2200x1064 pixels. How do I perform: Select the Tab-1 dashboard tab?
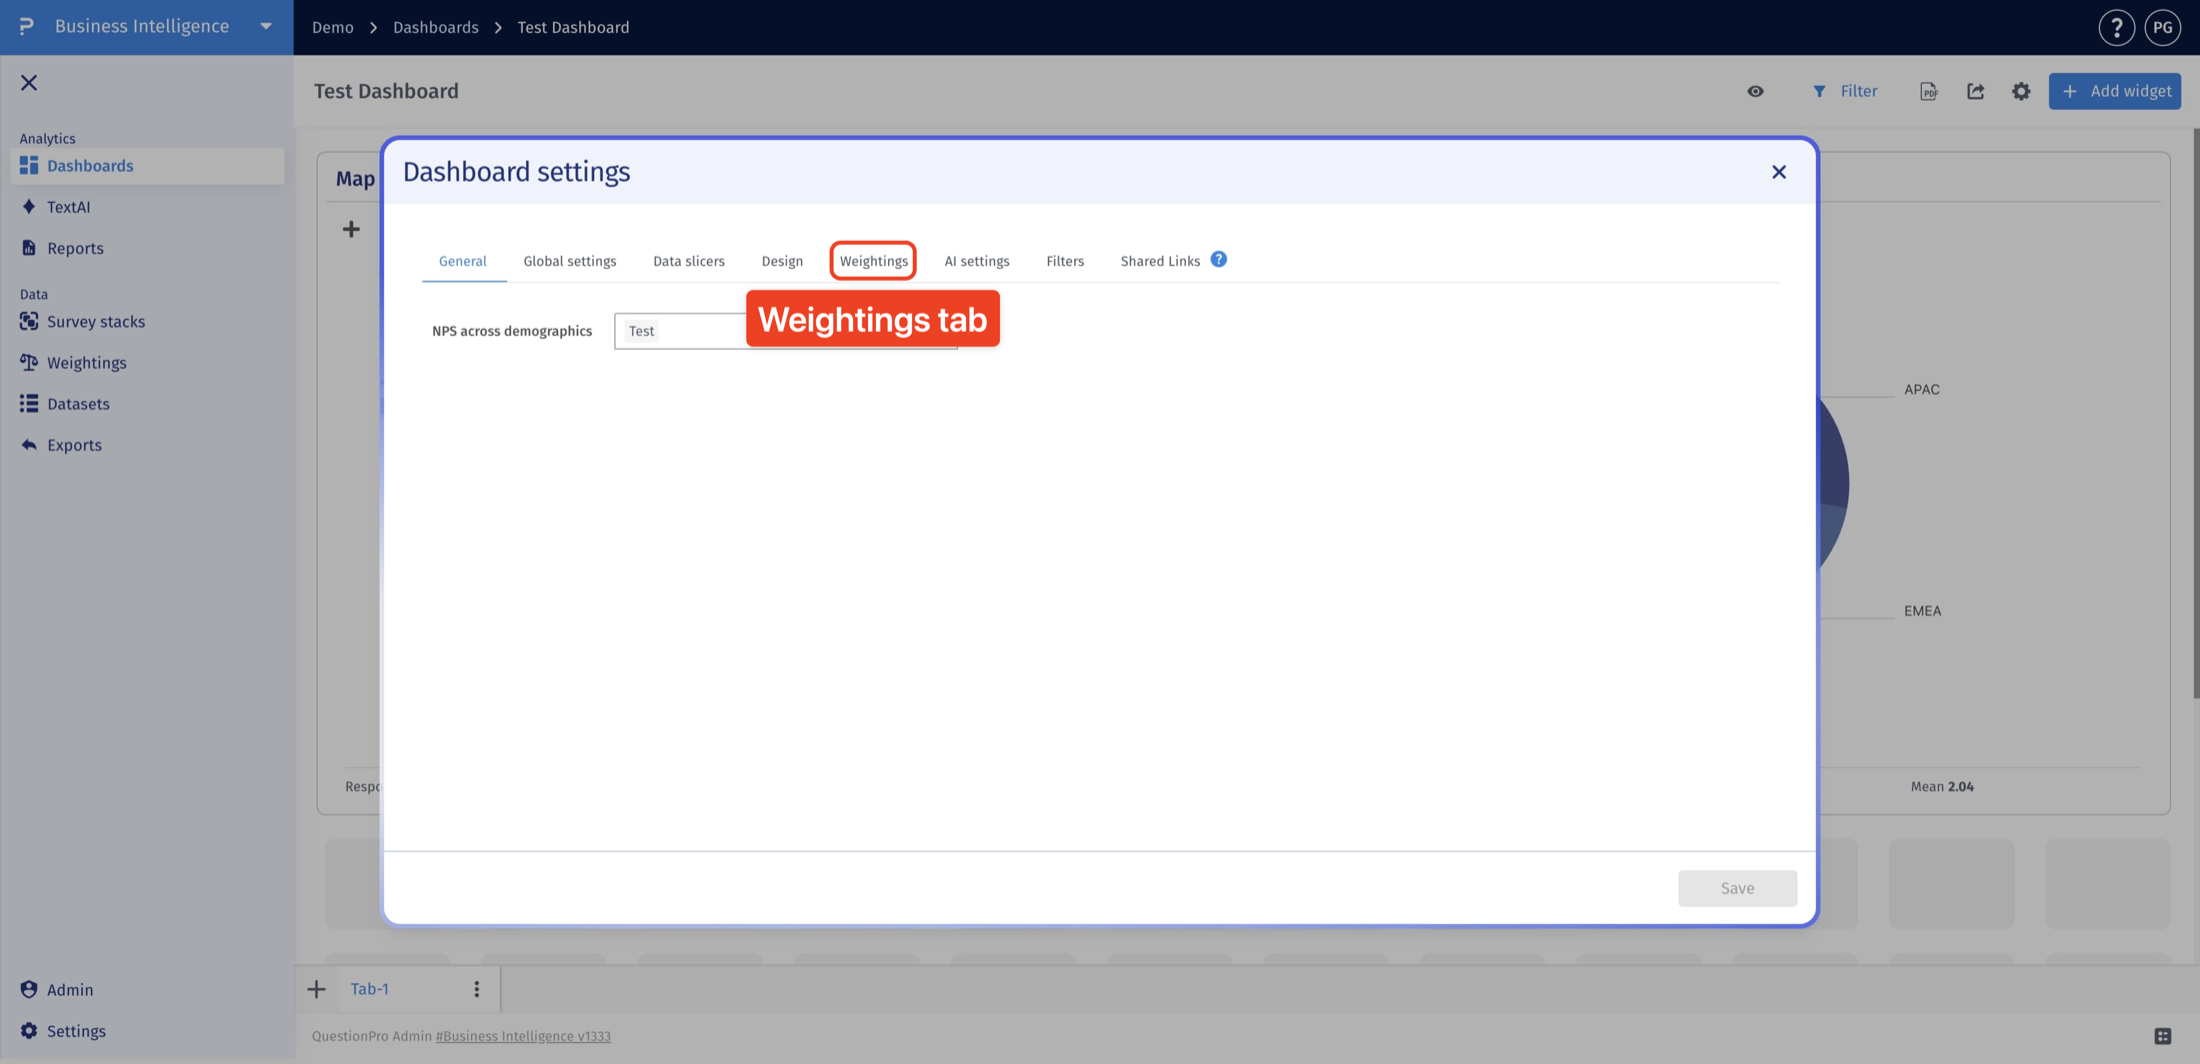click(x=370, y=989)
